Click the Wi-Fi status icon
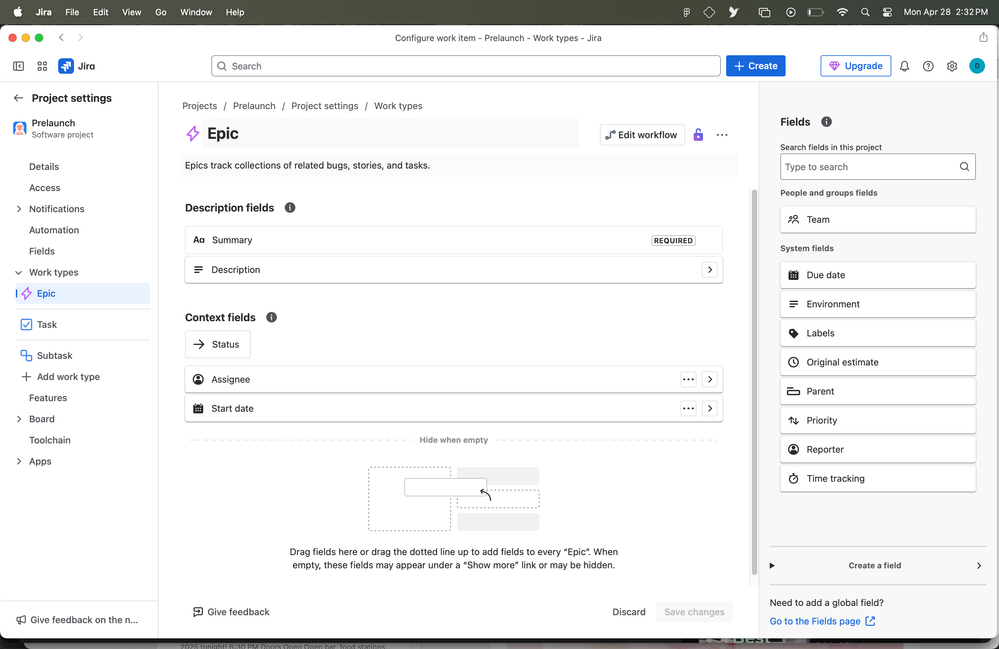999x649 pixels. pyautogui.click(x=842, y=12)
